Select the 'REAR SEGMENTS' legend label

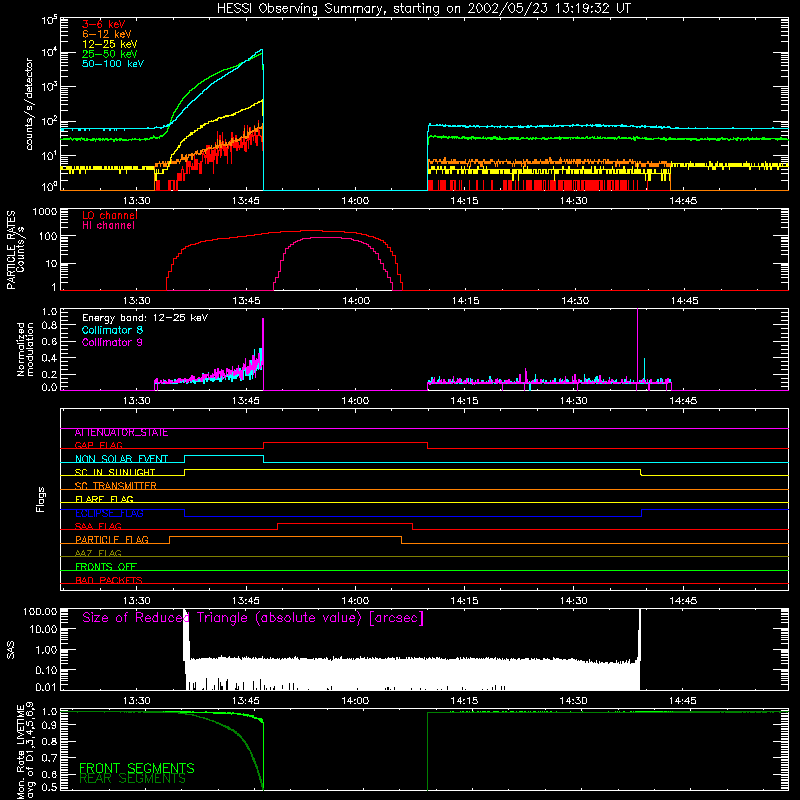tap(132, 779)
